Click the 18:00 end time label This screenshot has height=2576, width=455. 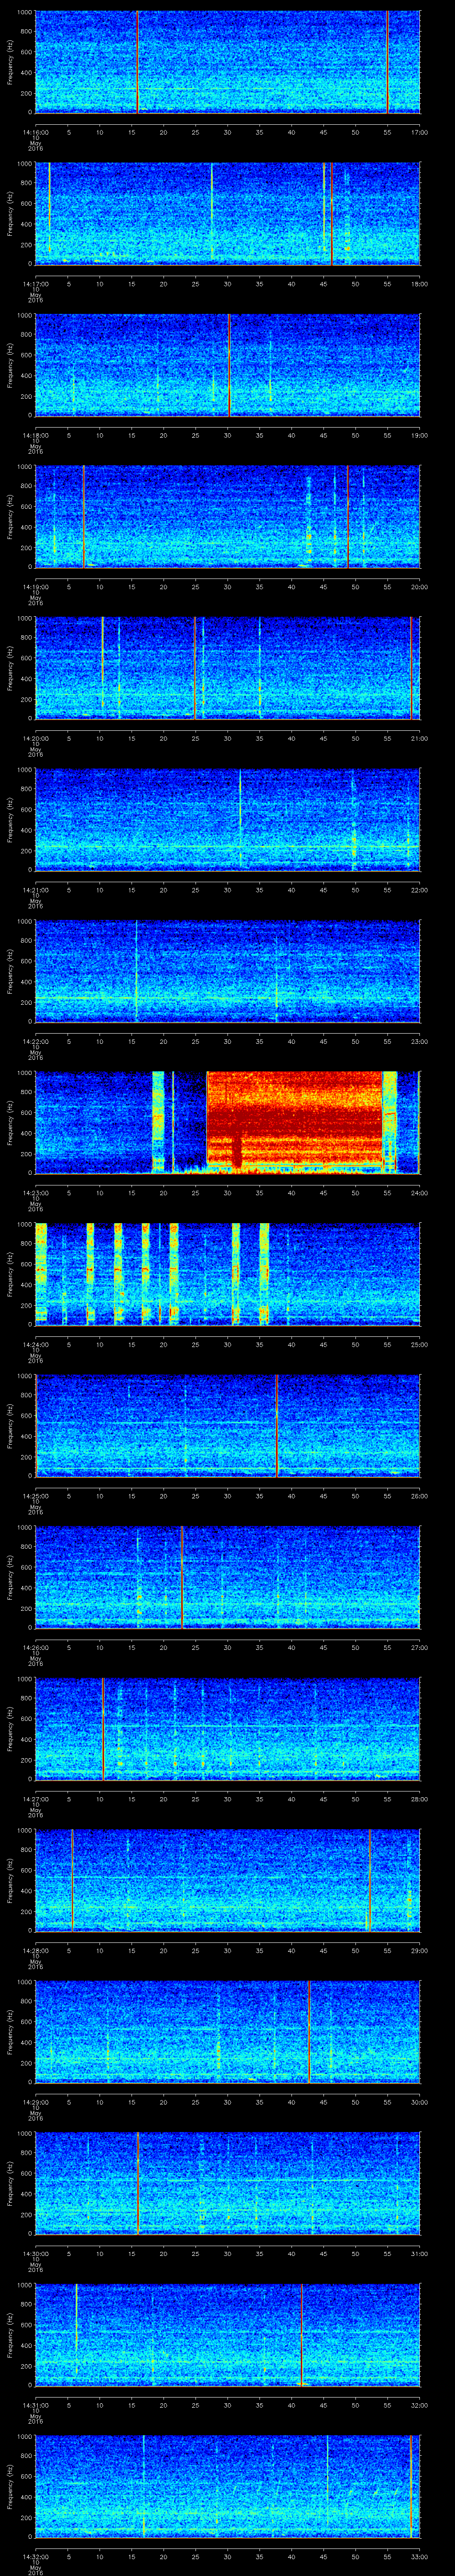[x=419, y=284]
